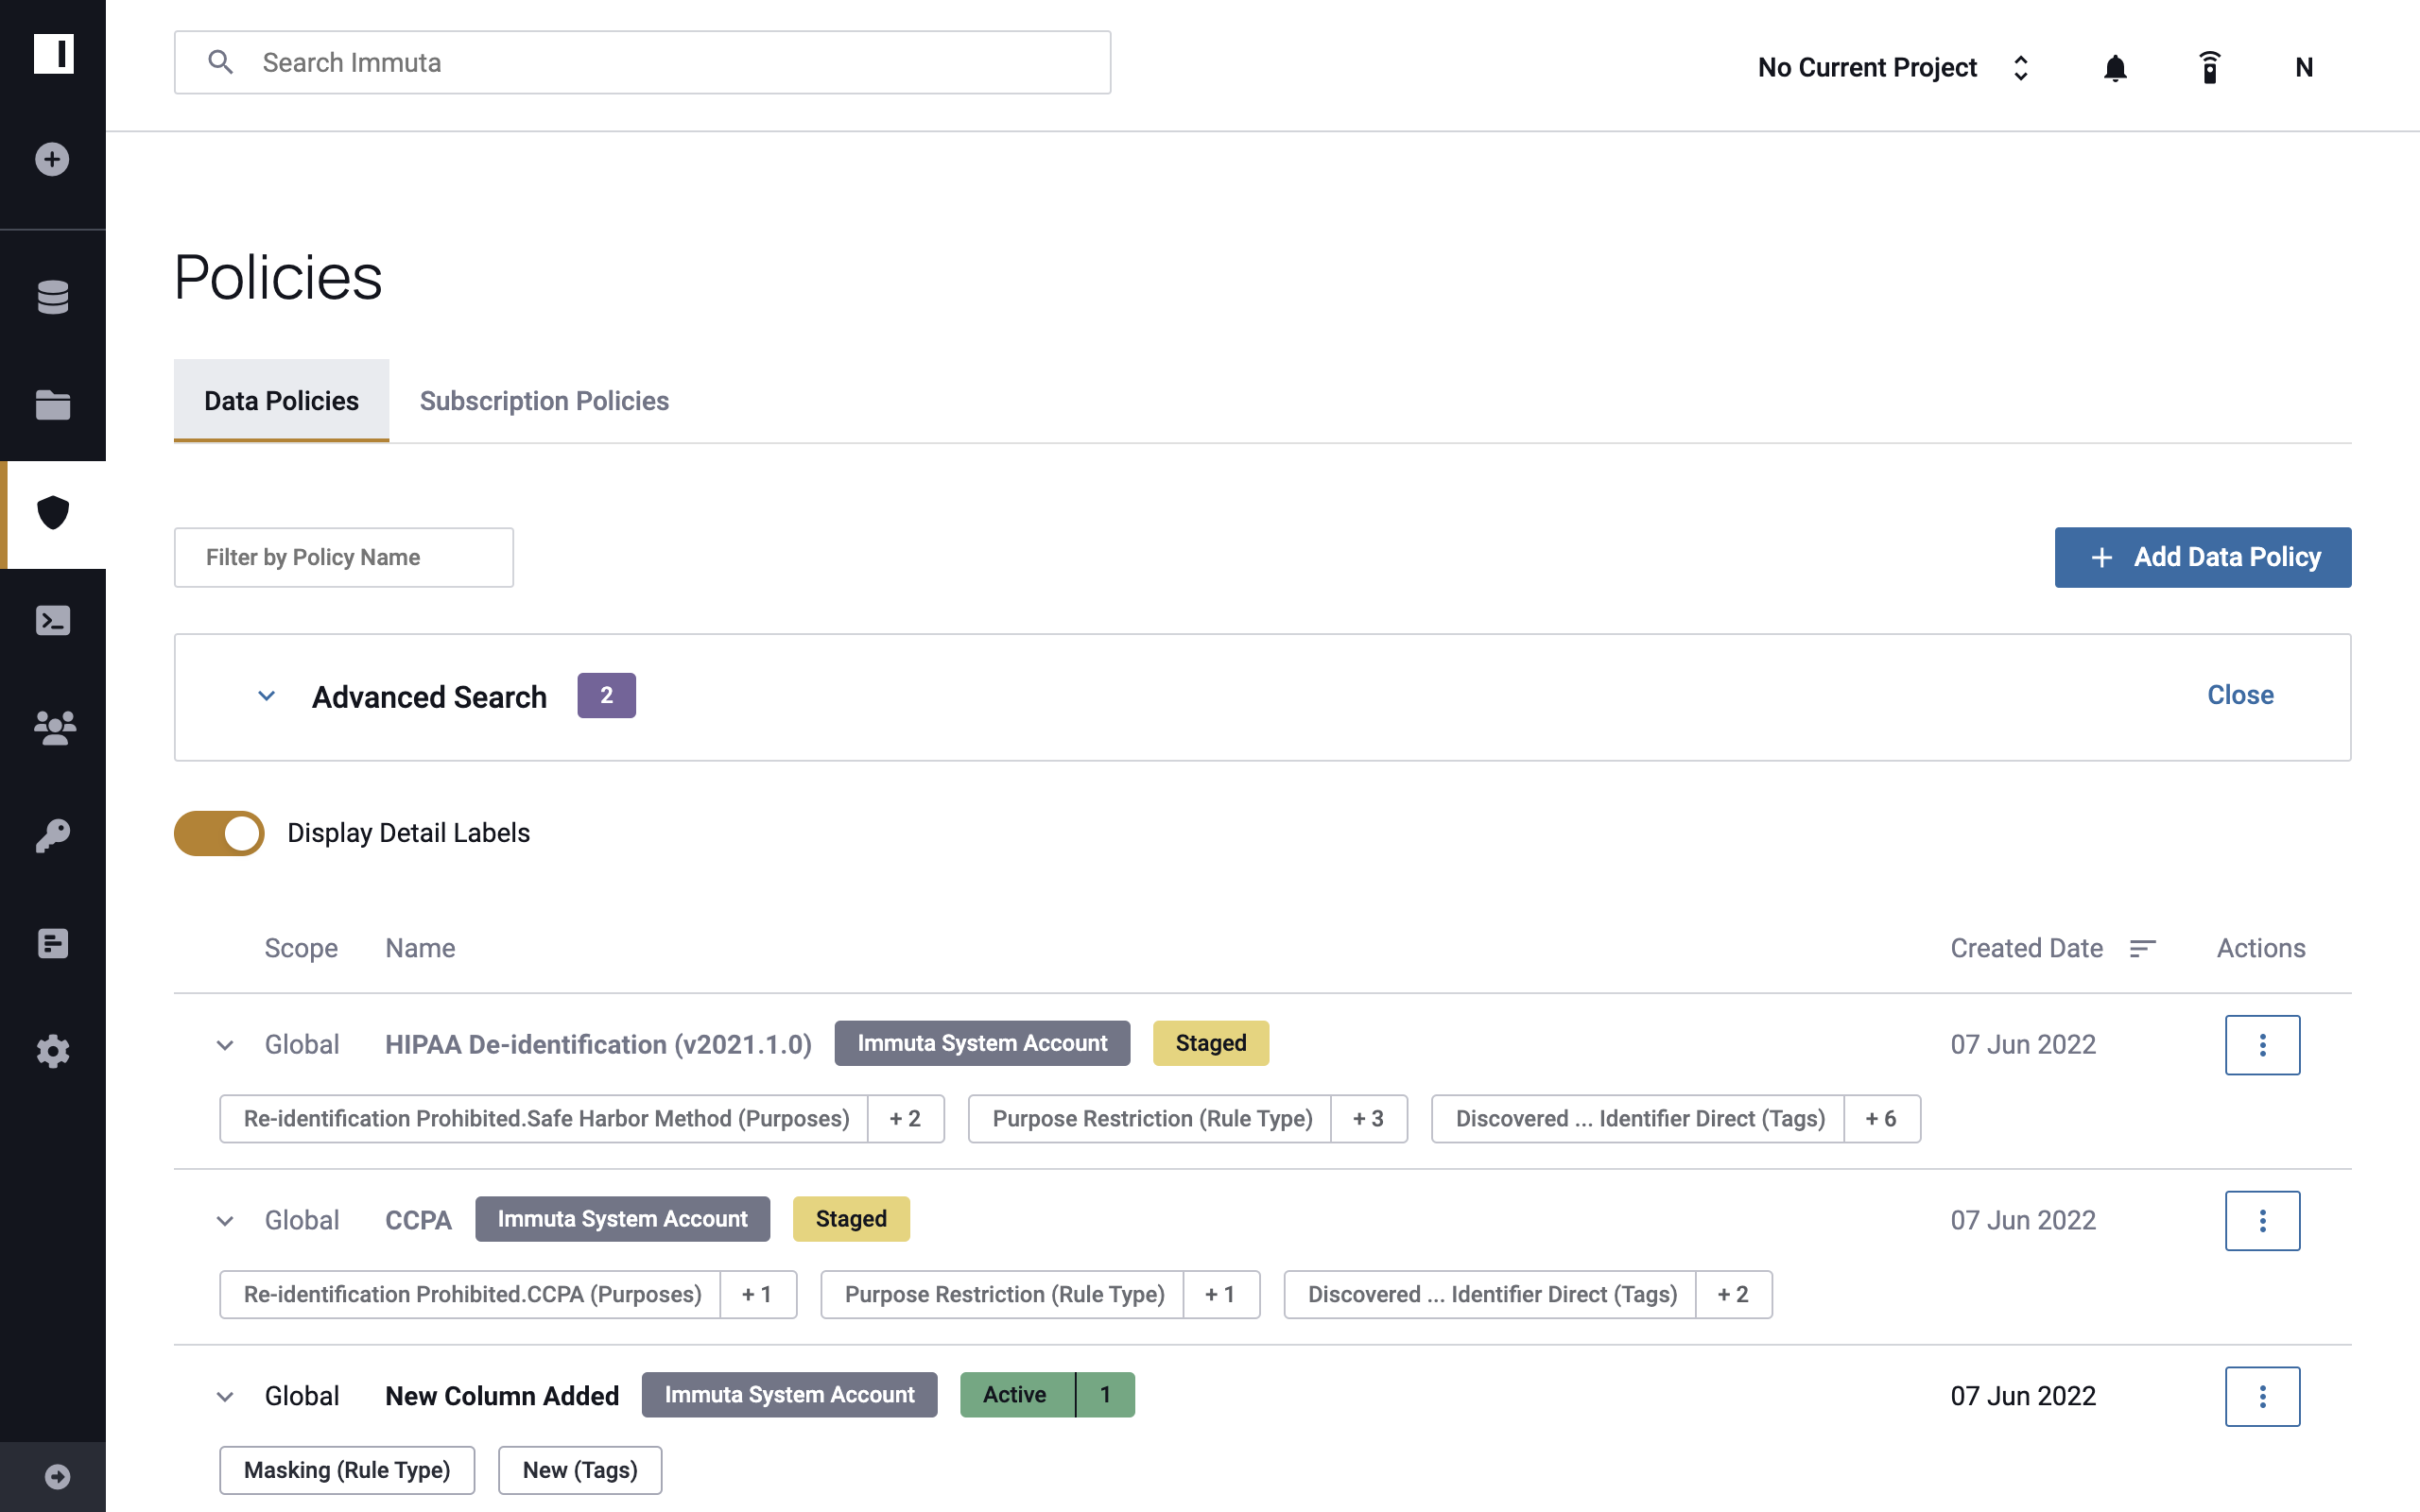The width and height of the screenshot is (2420, 1512).
Task: Close the Advanced Search panel
Action: pos(2238,694)
